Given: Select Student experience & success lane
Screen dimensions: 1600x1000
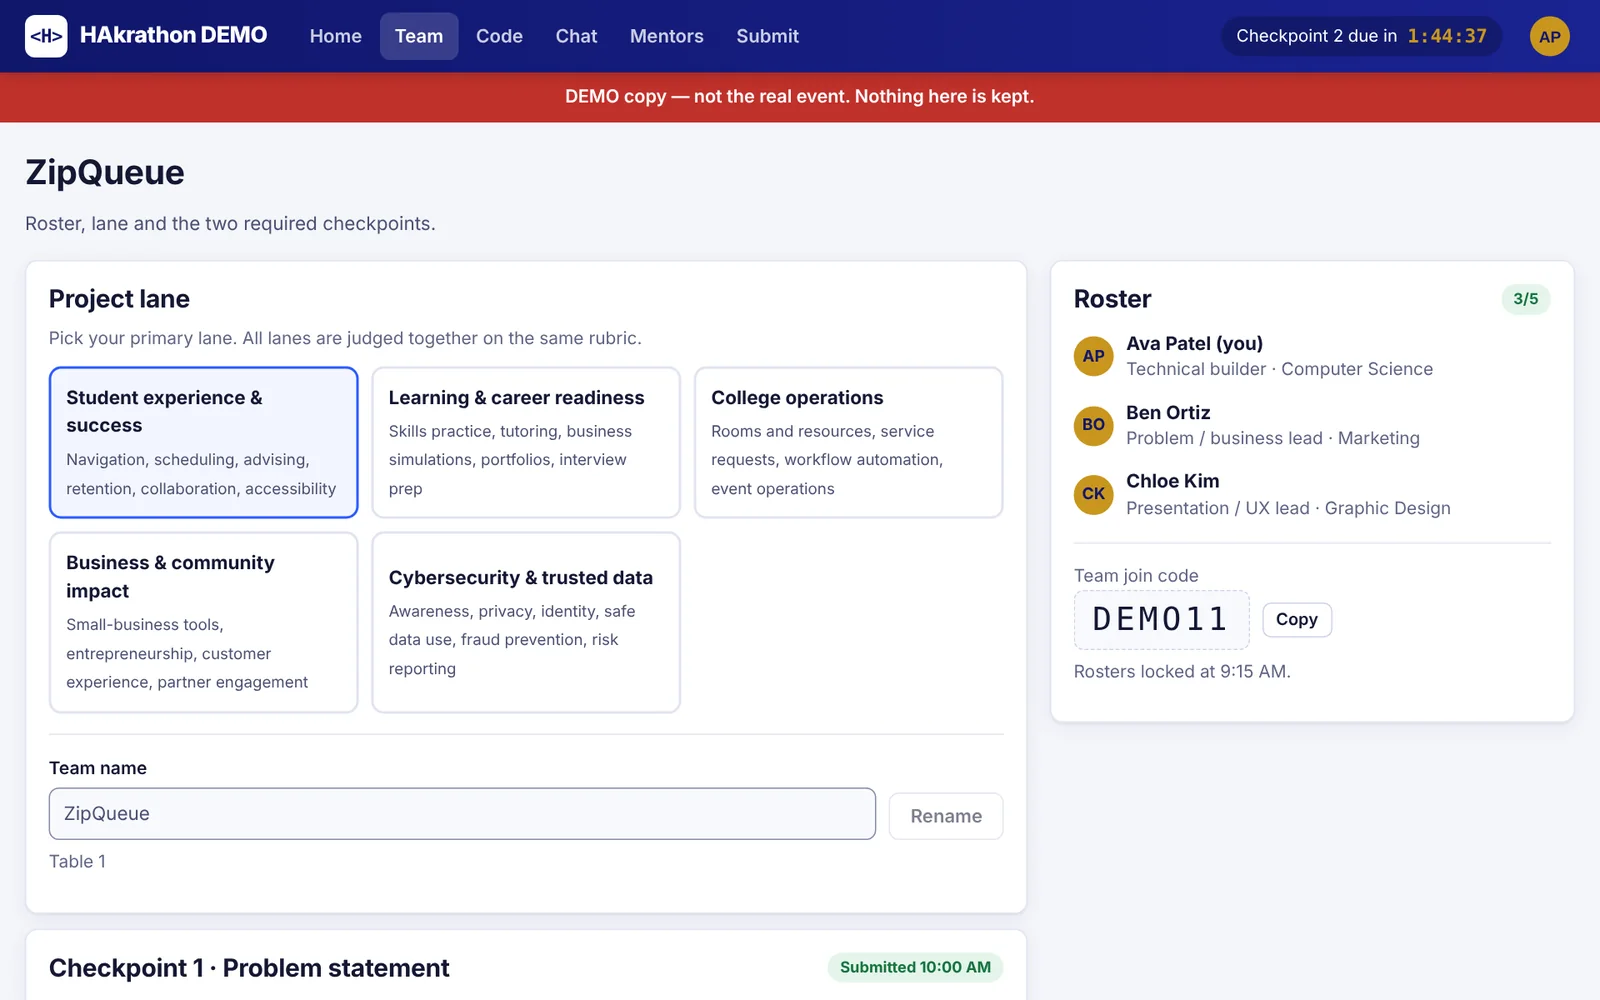Looking at the screenshot, I should [204, 442].
